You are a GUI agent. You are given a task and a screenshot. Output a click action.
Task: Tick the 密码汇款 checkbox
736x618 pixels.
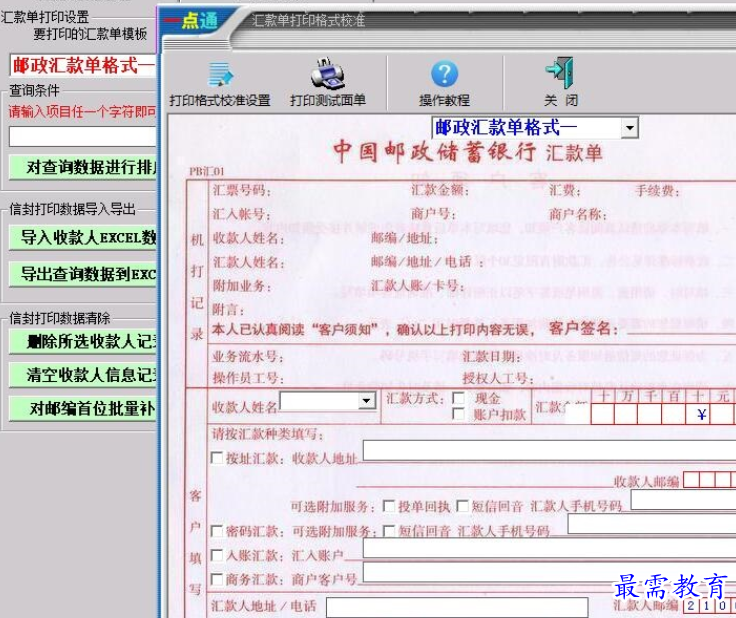pos(217,531)
